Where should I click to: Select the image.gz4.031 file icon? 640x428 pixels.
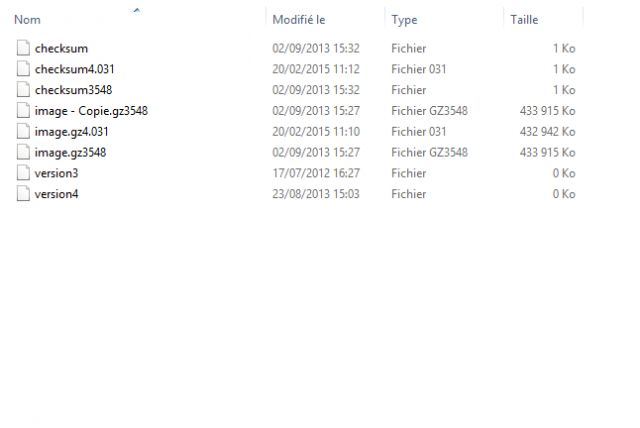tap(23, 131)
